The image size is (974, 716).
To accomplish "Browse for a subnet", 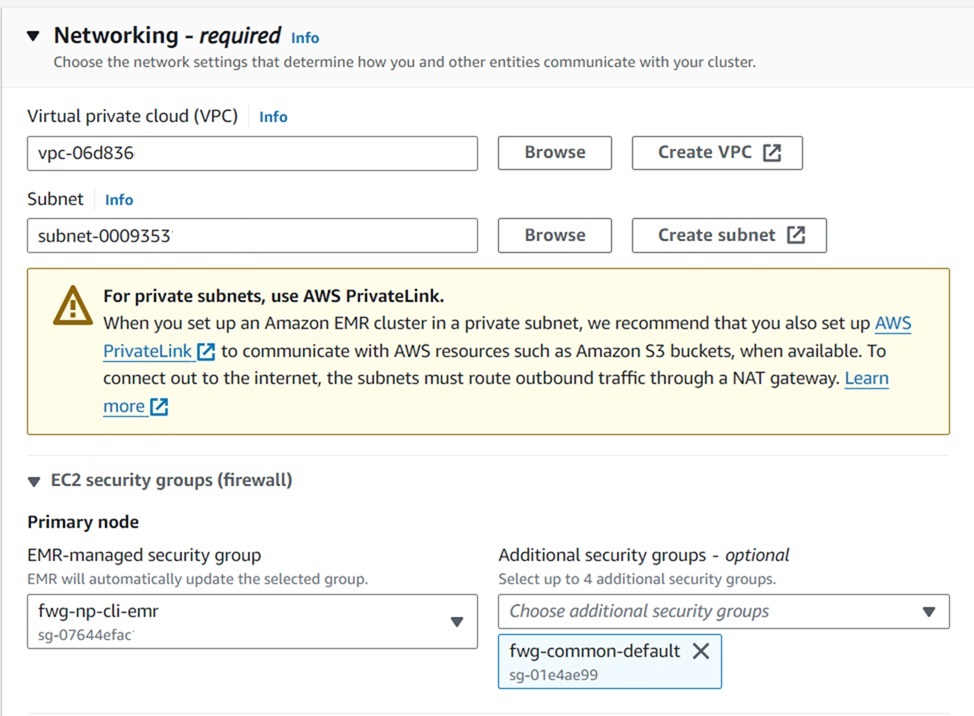I will tap(555, 236).
